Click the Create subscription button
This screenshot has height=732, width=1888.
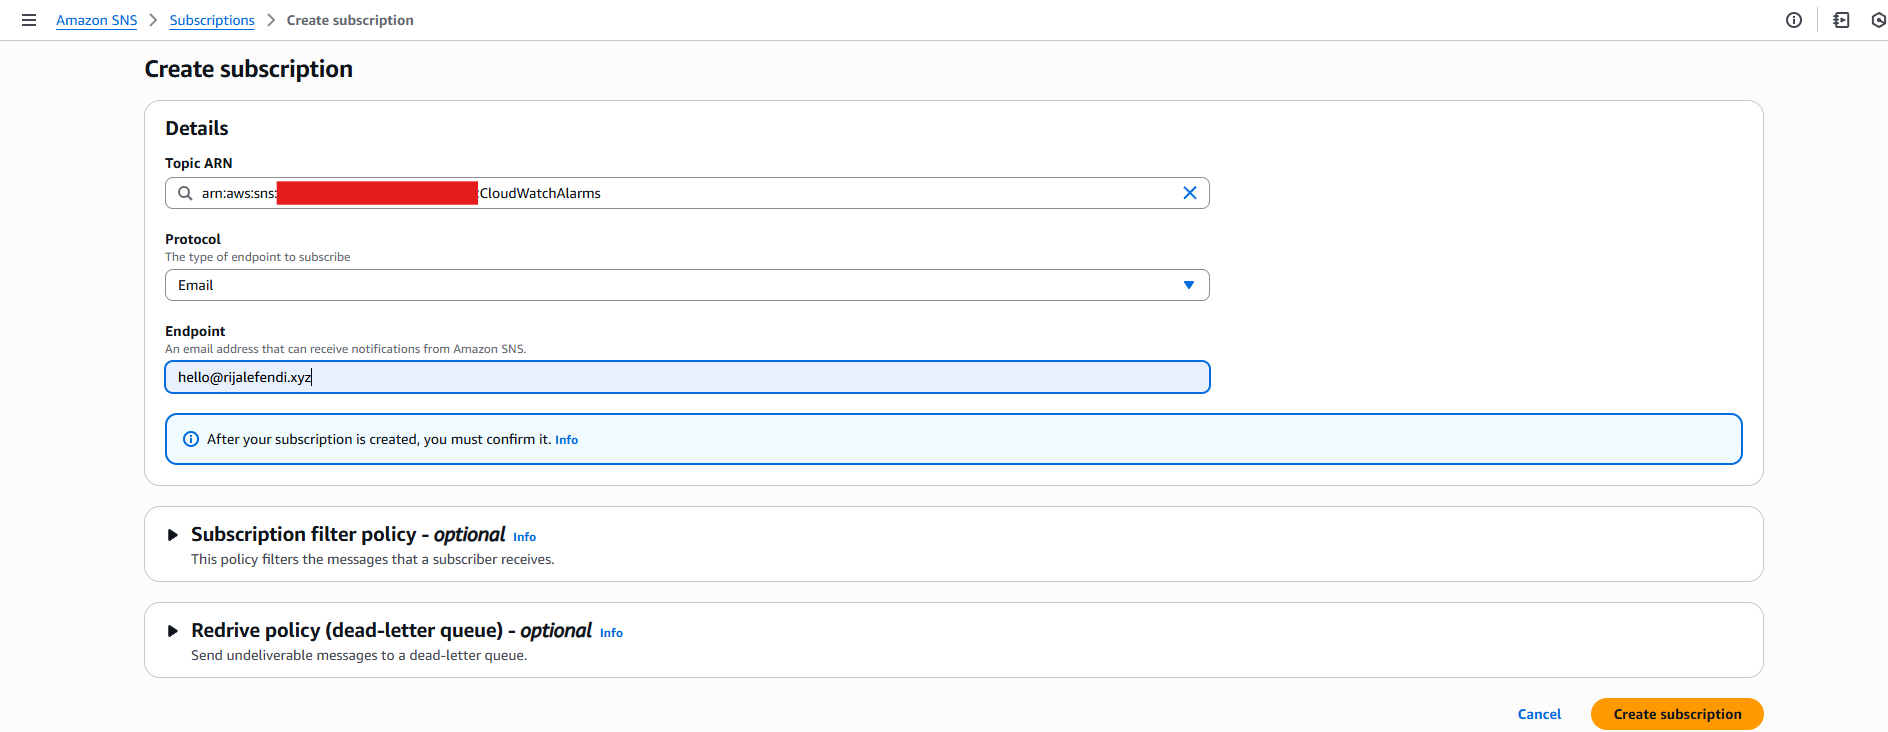coord(1676,714)
